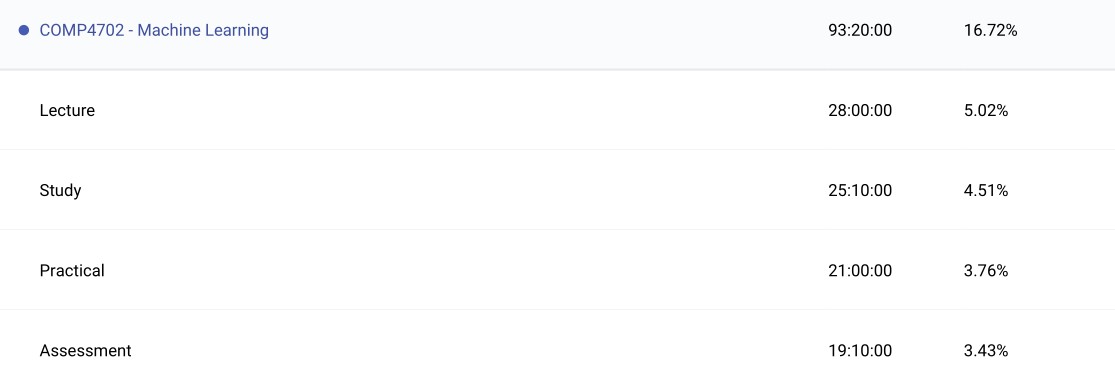Click the Lecture percentage 5.02%
This screenshot has height=386, width=1115.
(986, 111)
